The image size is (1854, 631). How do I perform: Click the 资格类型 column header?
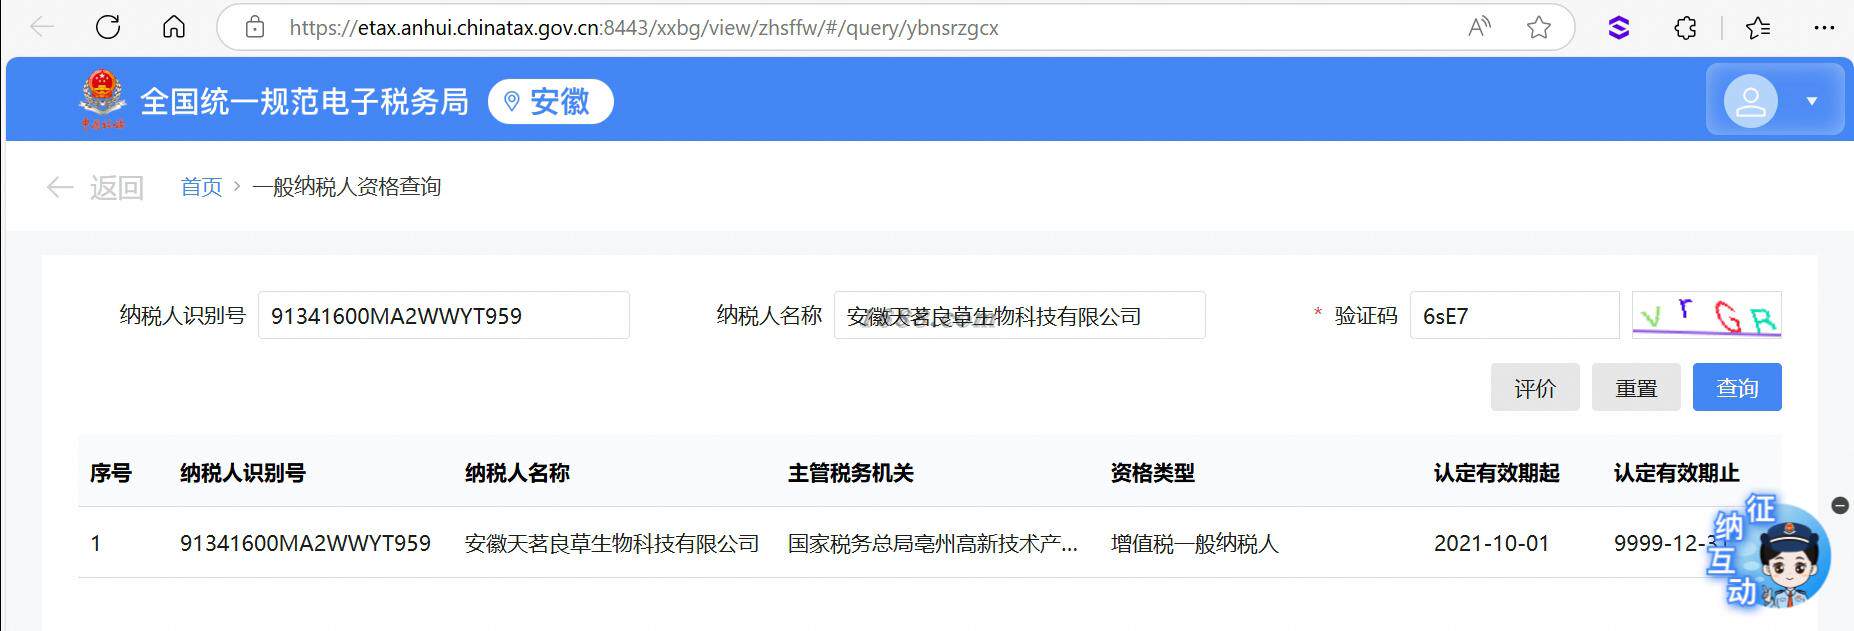coord(1153,473)
